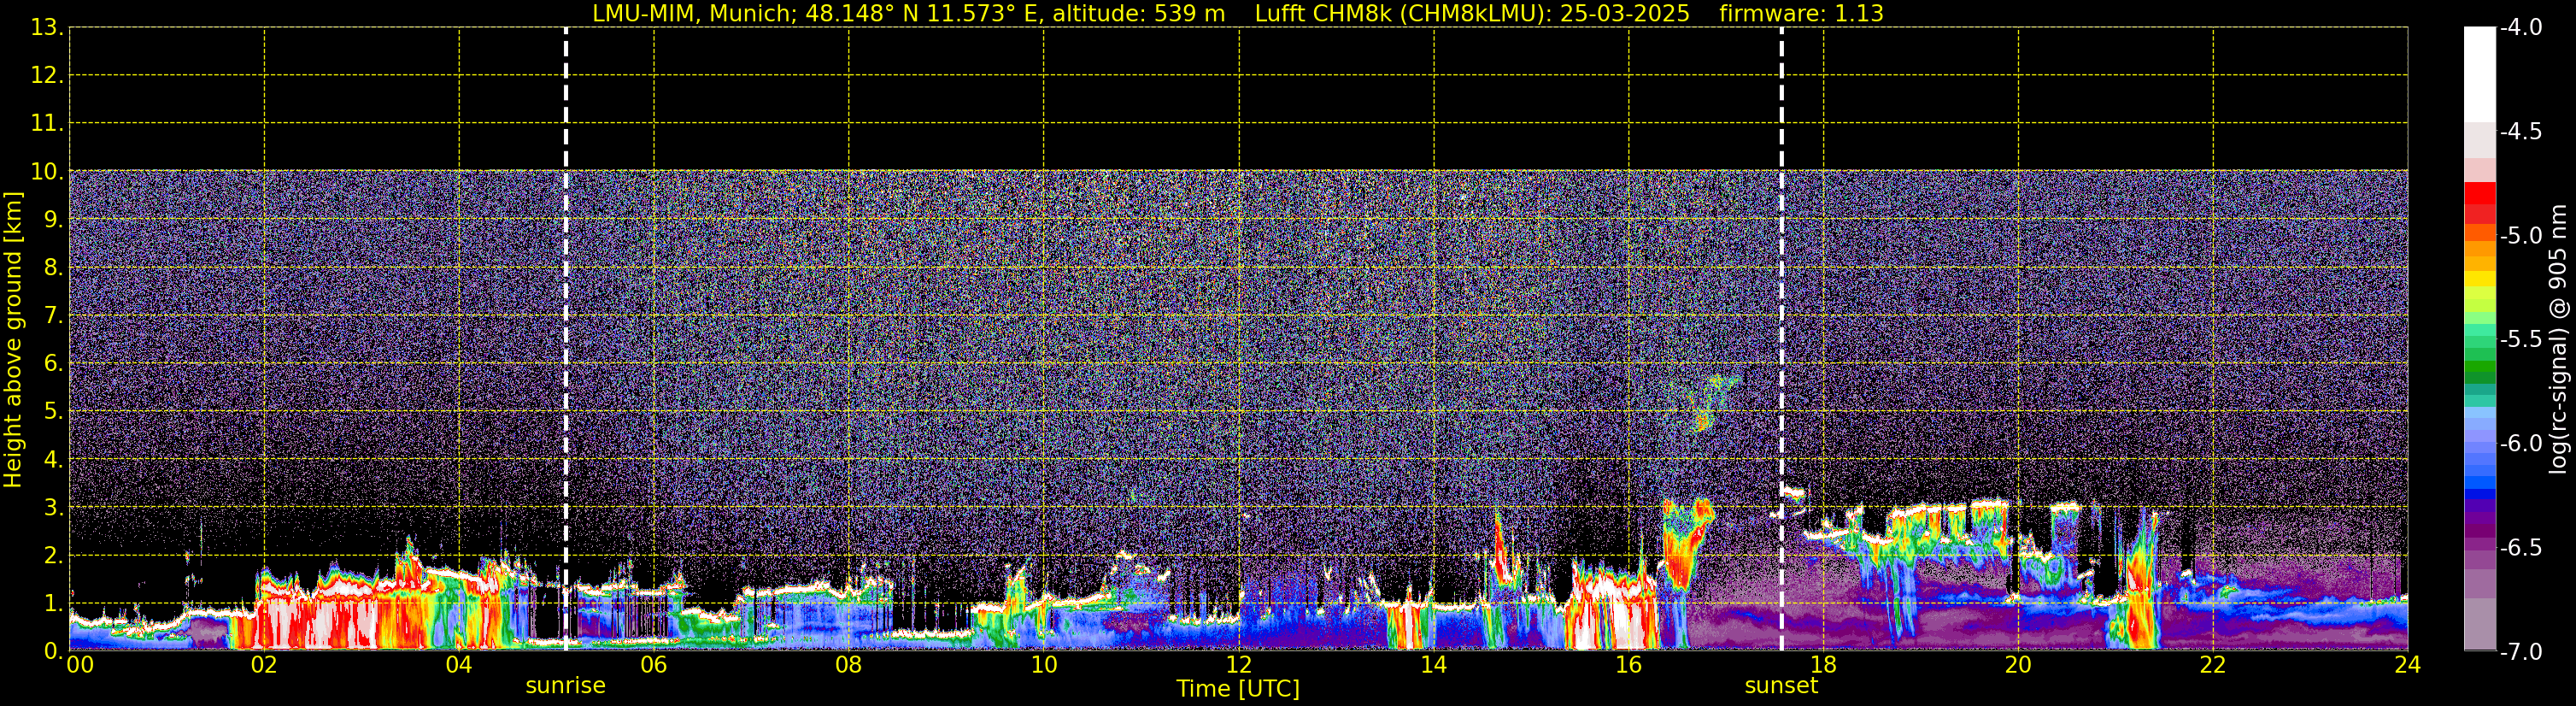Click the 'log(rc-signal) @ 905 nm' colorbar label
Image resolution: width=2576 pixels, height=706 pixels.
(x=2559, y=339)
